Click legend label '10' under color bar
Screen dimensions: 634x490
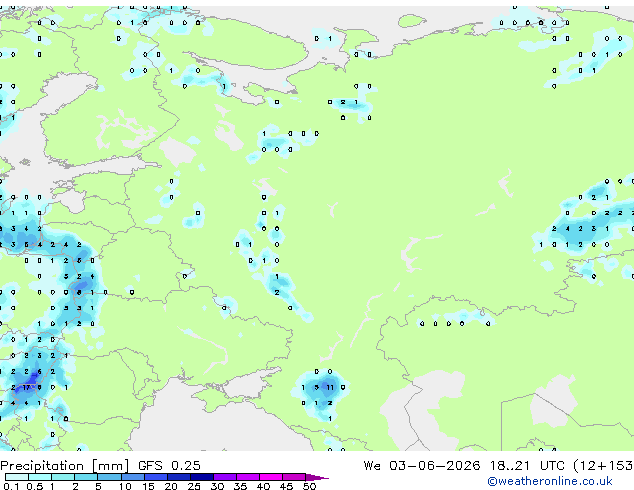125,486
